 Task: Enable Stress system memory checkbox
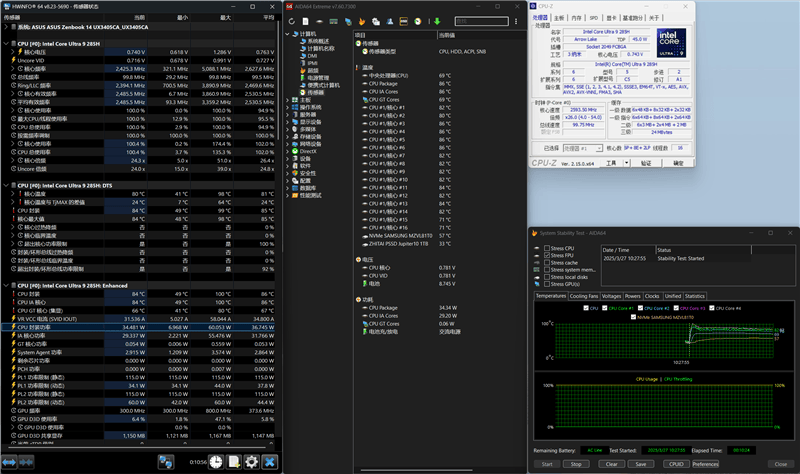click(x=547, y=270)
